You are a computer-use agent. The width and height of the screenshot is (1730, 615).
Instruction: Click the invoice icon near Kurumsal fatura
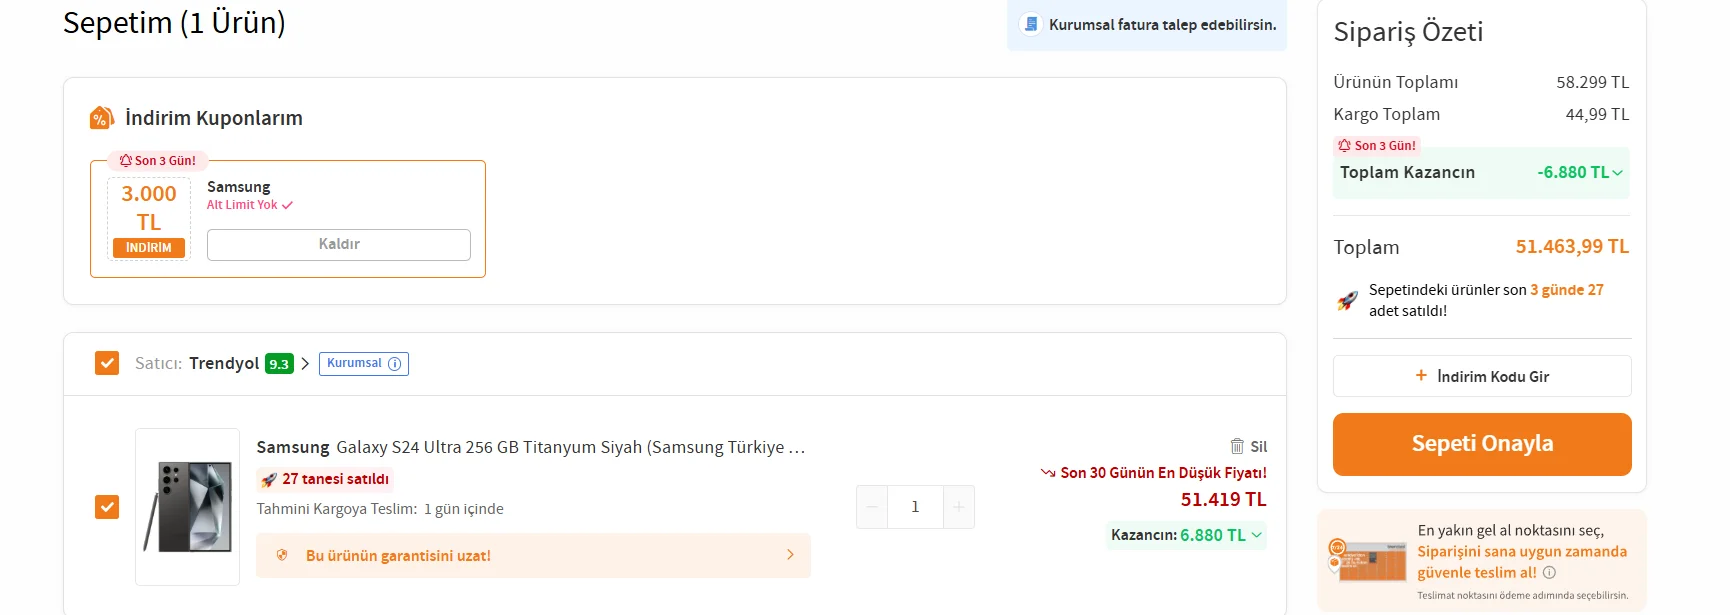[x=1031, y=24]
